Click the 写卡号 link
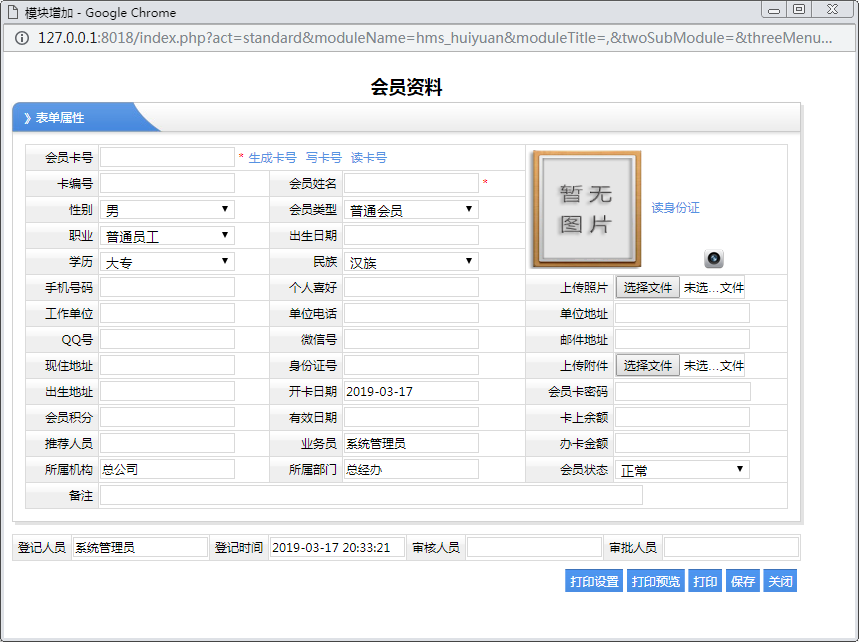 click(324, 158)
